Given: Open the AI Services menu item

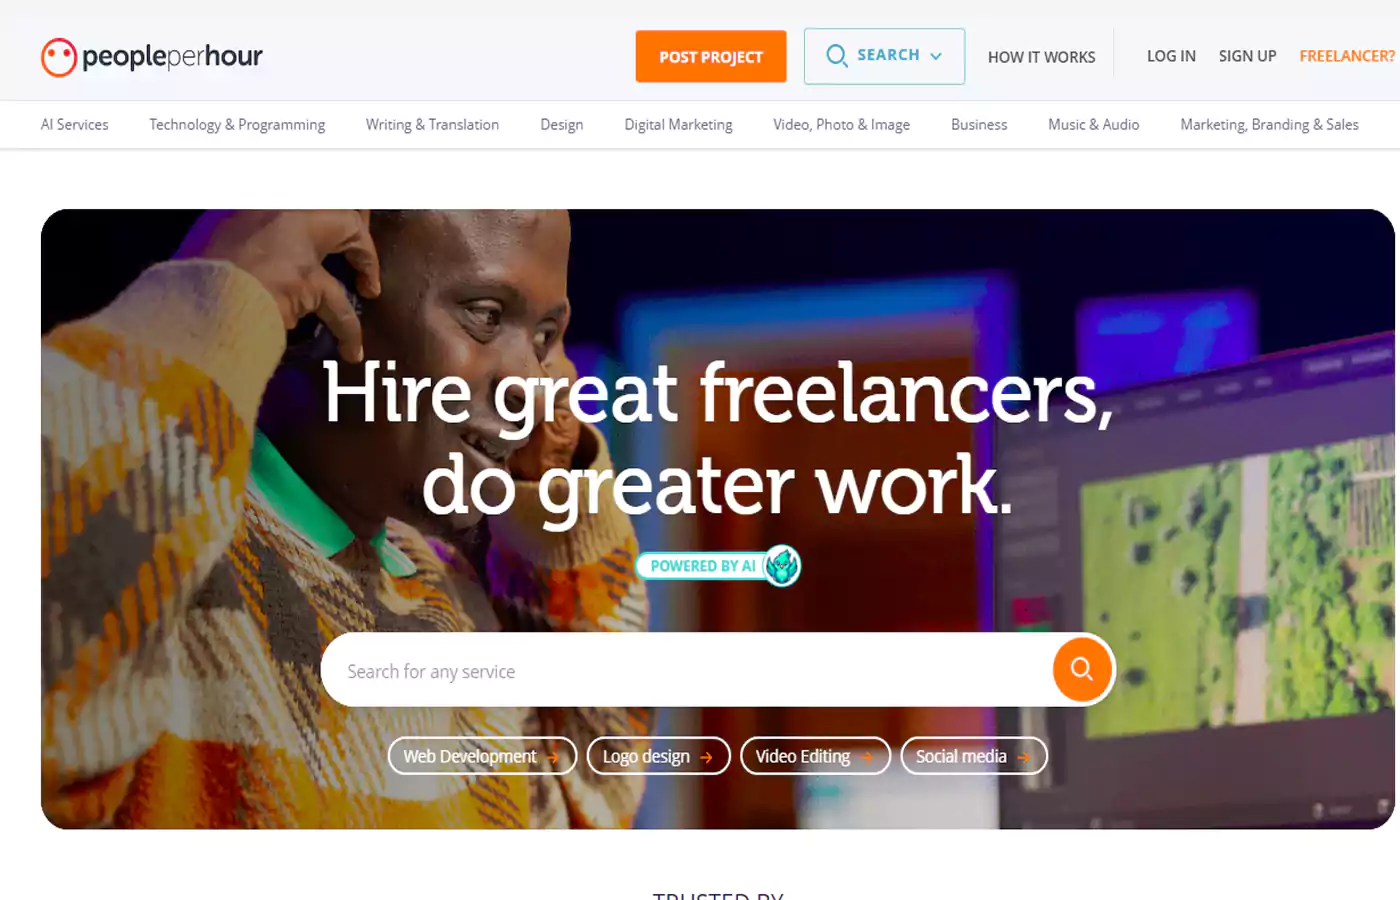Looking at the screenshot, I should [74, 125].
